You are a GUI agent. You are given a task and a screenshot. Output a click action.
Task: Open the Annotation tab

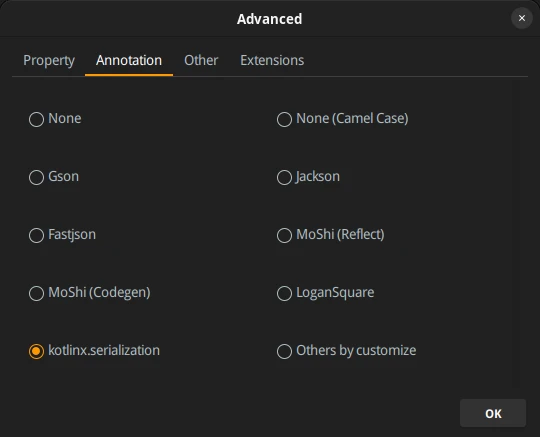pyautogui.click(x=129, y=61)
